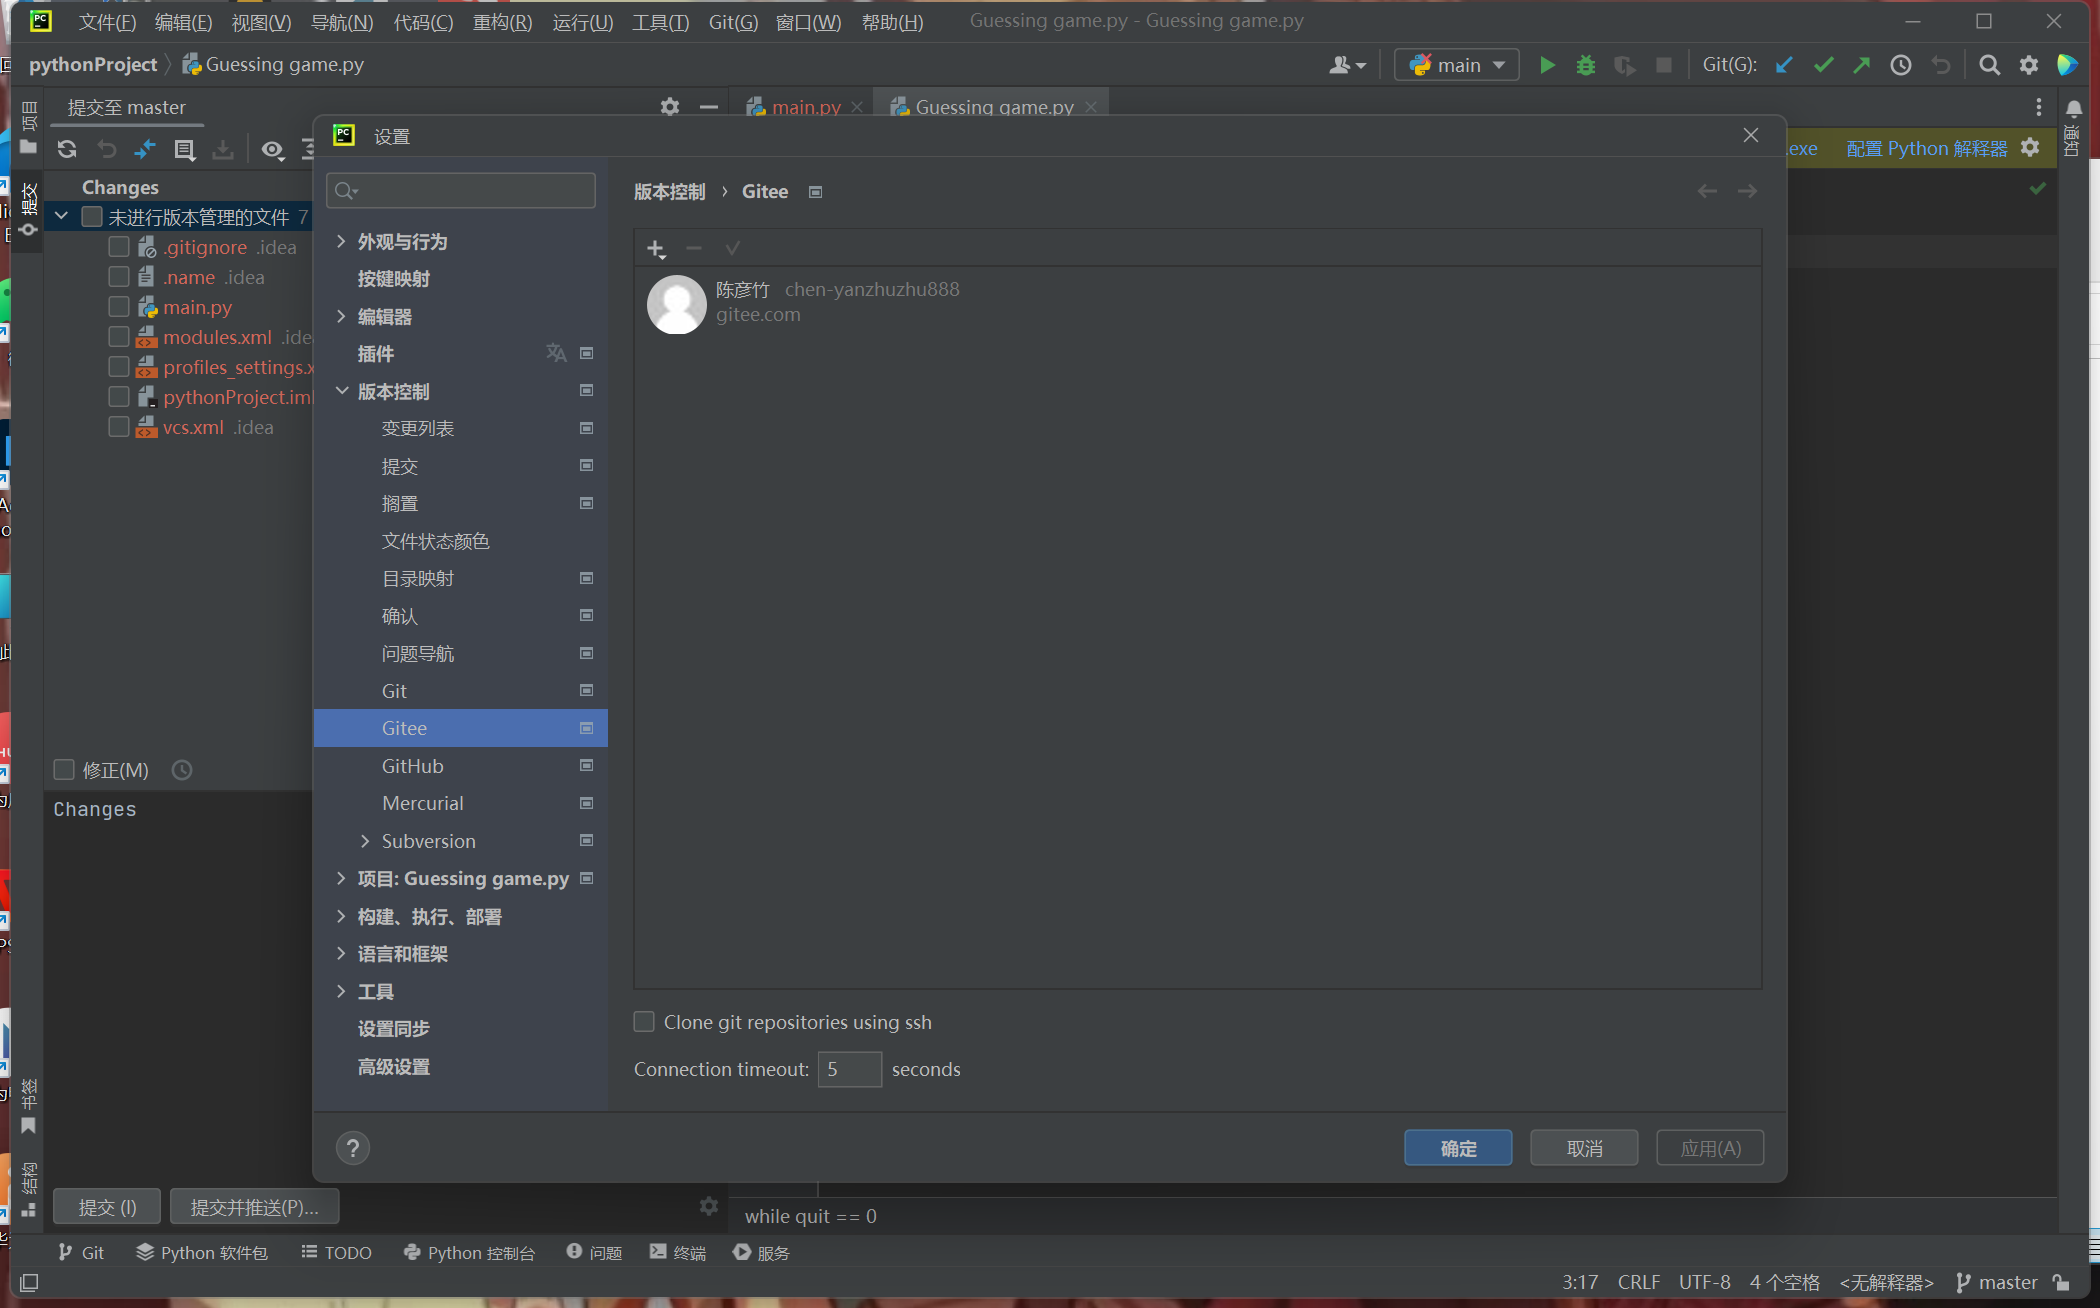Expand the 外观与行为 settings section
The width and height of the screenshot is (2100, 1308).
point(341,242)
